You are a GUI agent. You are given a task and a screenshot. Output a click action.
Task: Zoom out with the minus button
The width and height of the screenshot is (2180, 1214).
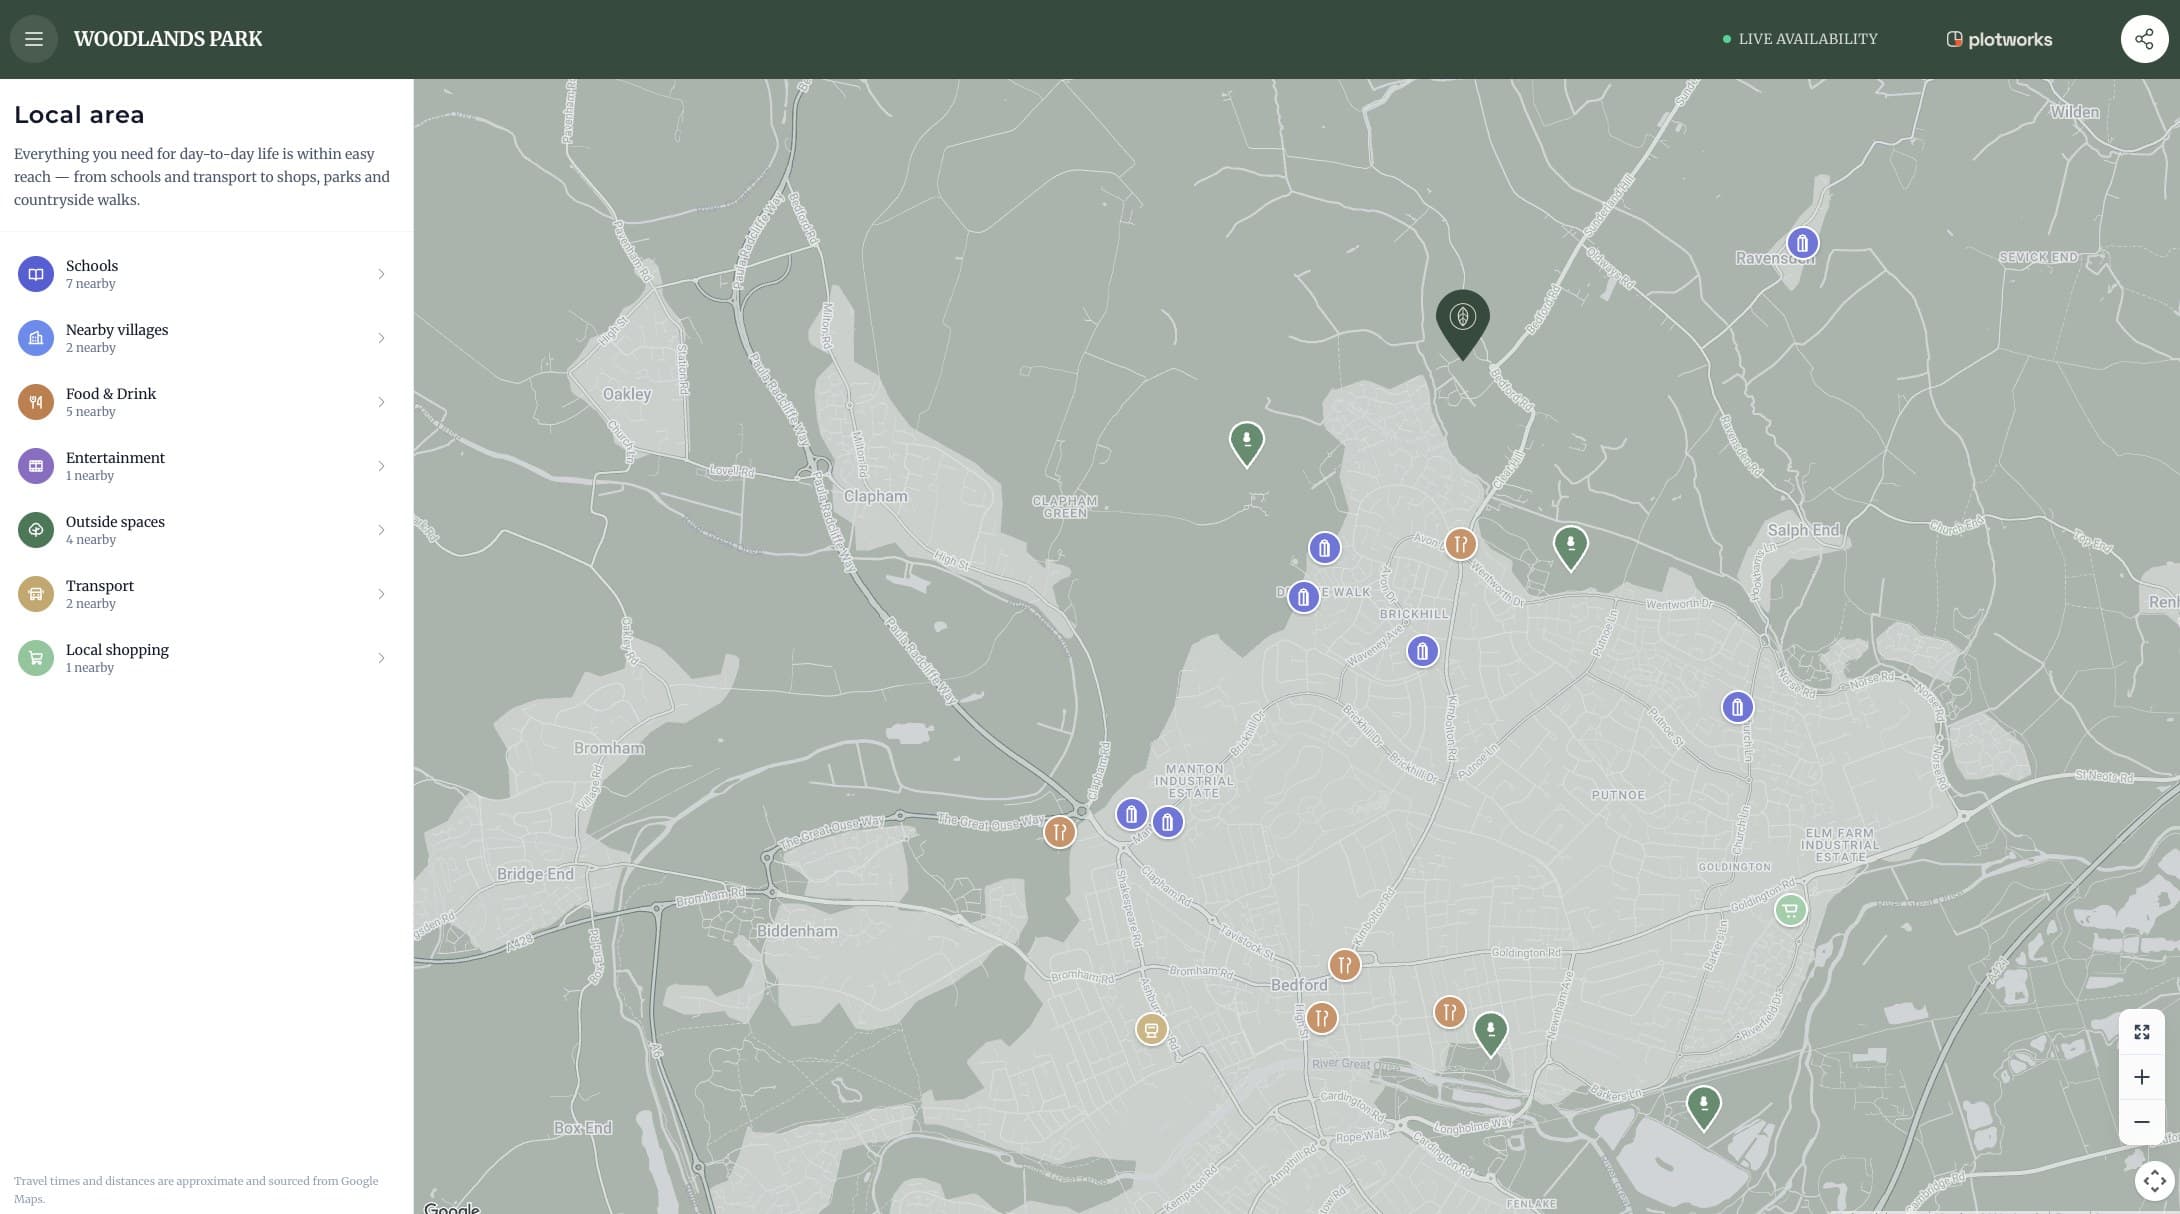[2142, 1122]
